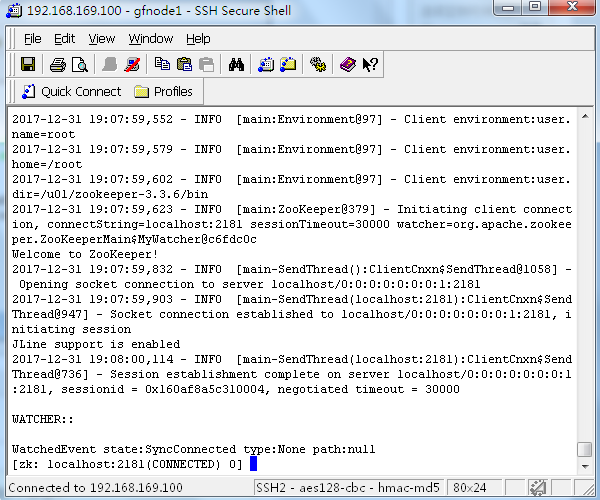The height and width of the screenshot is (500, 600).
Task: Click the 'dir=/u01/zookeeper-3.3.6/bin' text line
Action: tap(110, 194)
